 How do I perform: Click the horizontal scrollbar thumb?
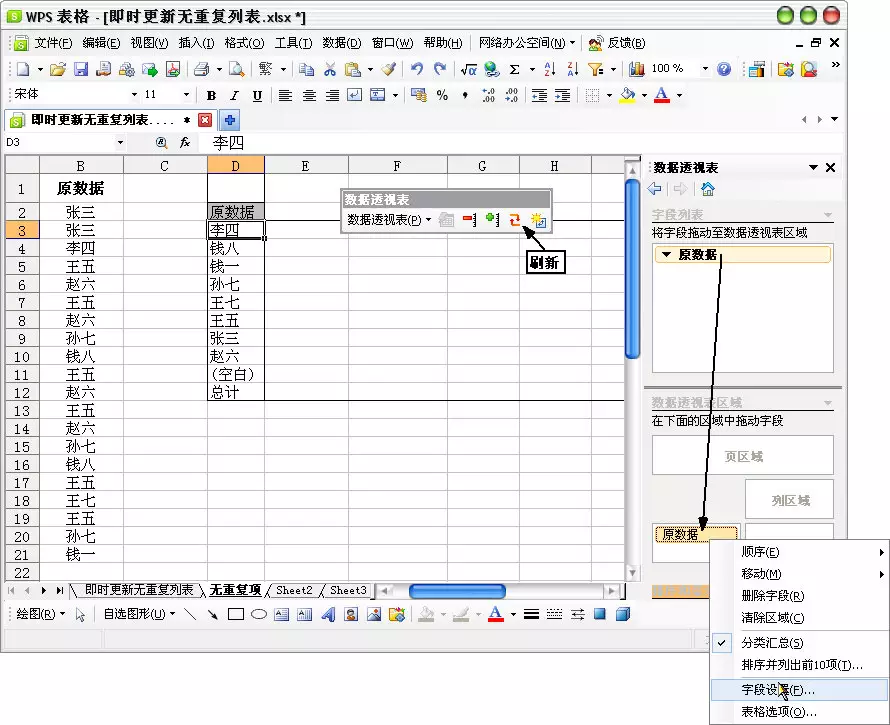point(457,591)
